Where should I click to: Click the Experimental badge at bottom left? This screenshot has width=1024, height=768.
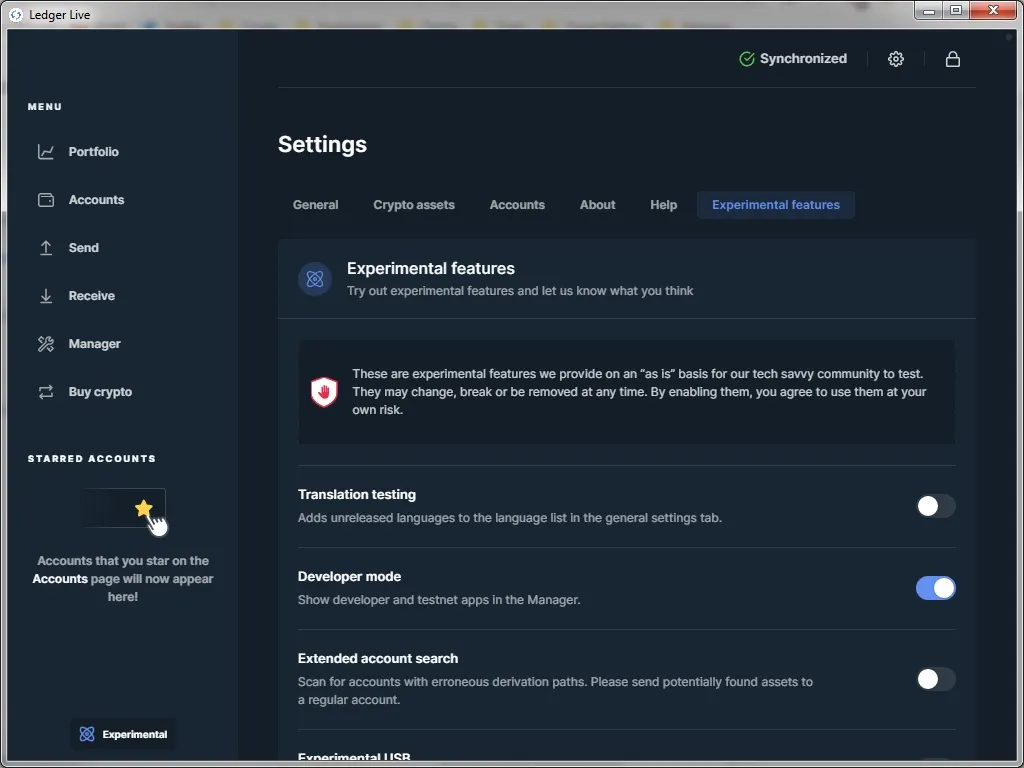click(x=122, y=733)
